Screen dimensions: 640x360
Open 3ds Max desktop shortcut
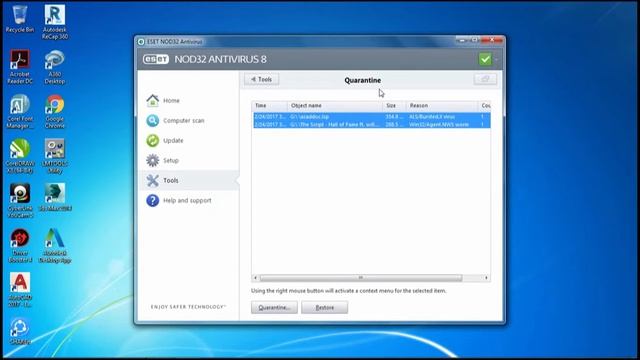click(55, 197)
